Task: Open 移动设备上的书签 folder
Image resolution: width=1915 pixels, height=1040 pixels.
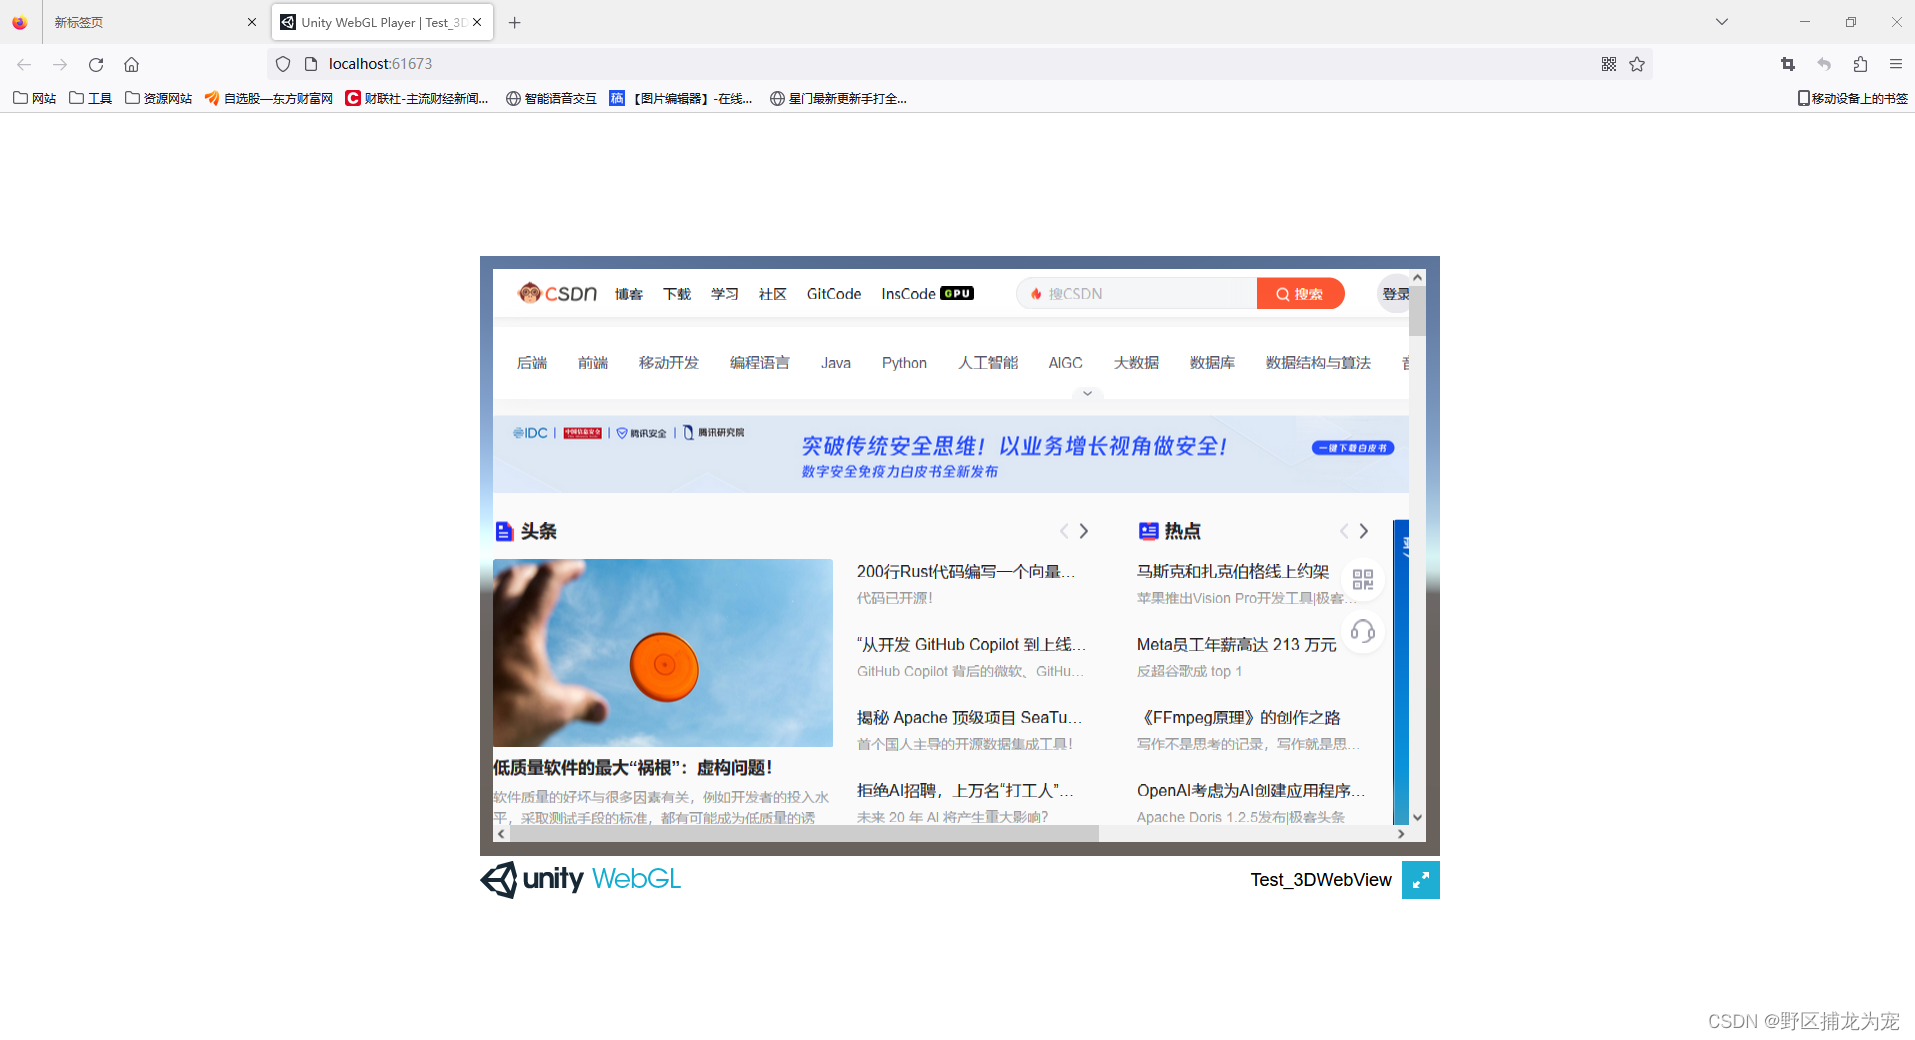Action: [1853, 98]
